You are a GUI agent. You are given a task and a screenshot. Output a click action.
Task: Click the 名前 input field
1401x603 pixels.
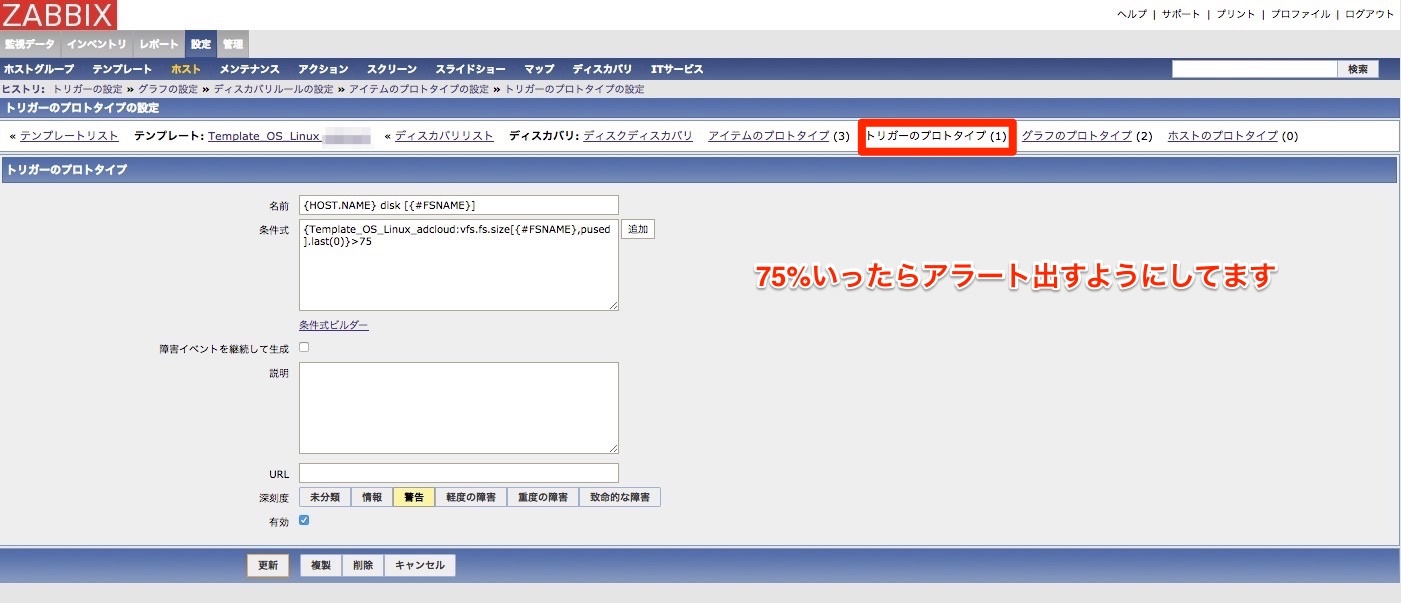pos(458,205)
